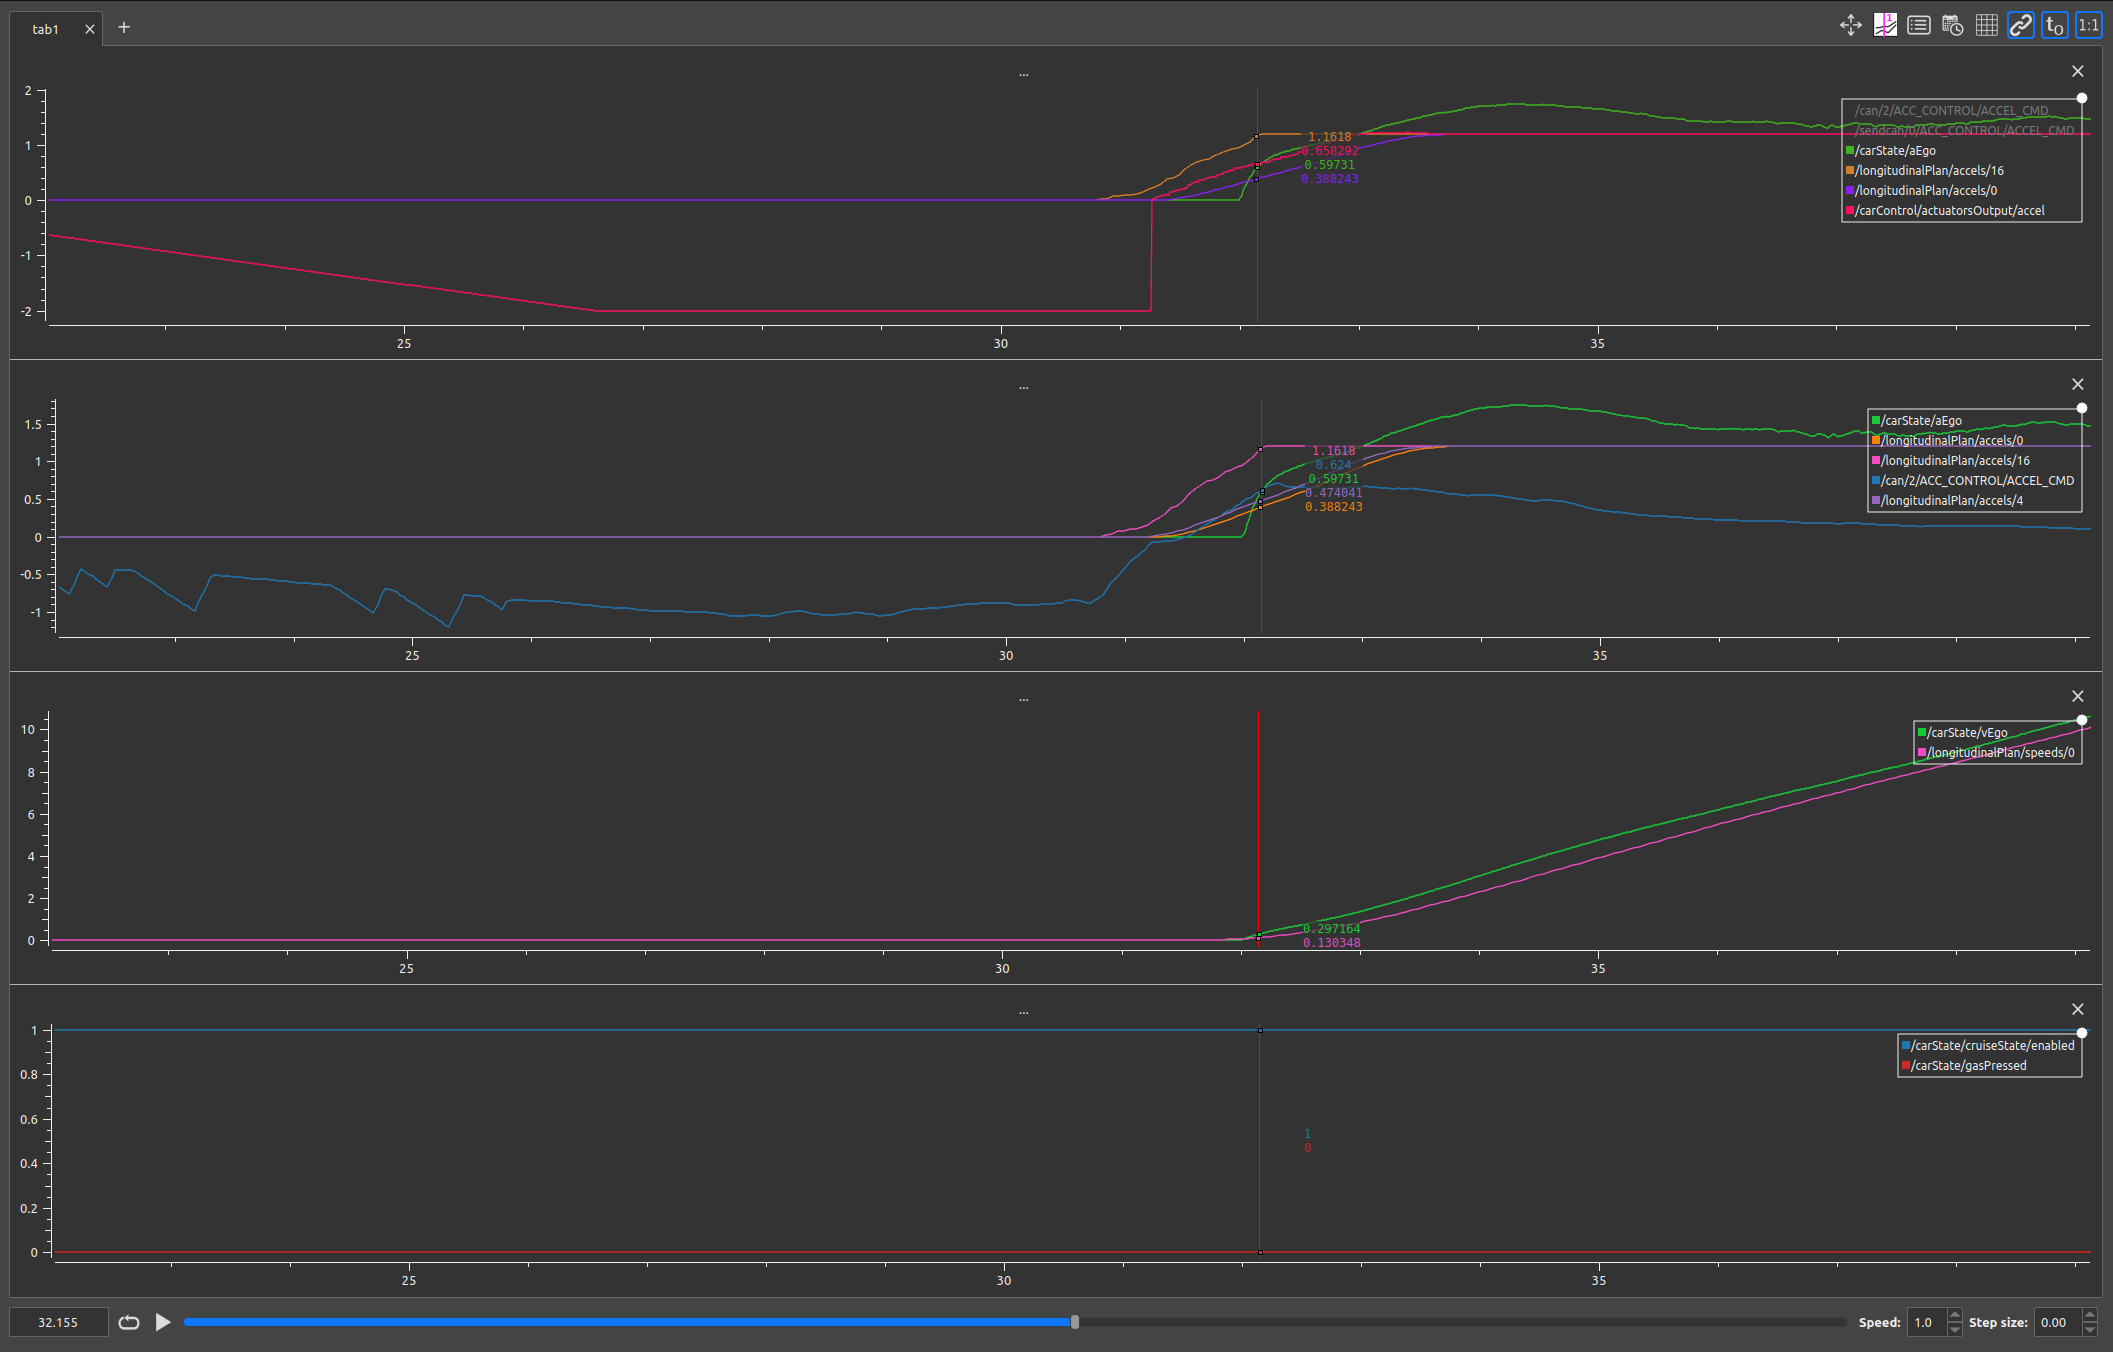The height and width of the screenshot is (1352, 2113).
Task: Click the move/pan arrows icon in toolbar
Action: click(1850, 26)
